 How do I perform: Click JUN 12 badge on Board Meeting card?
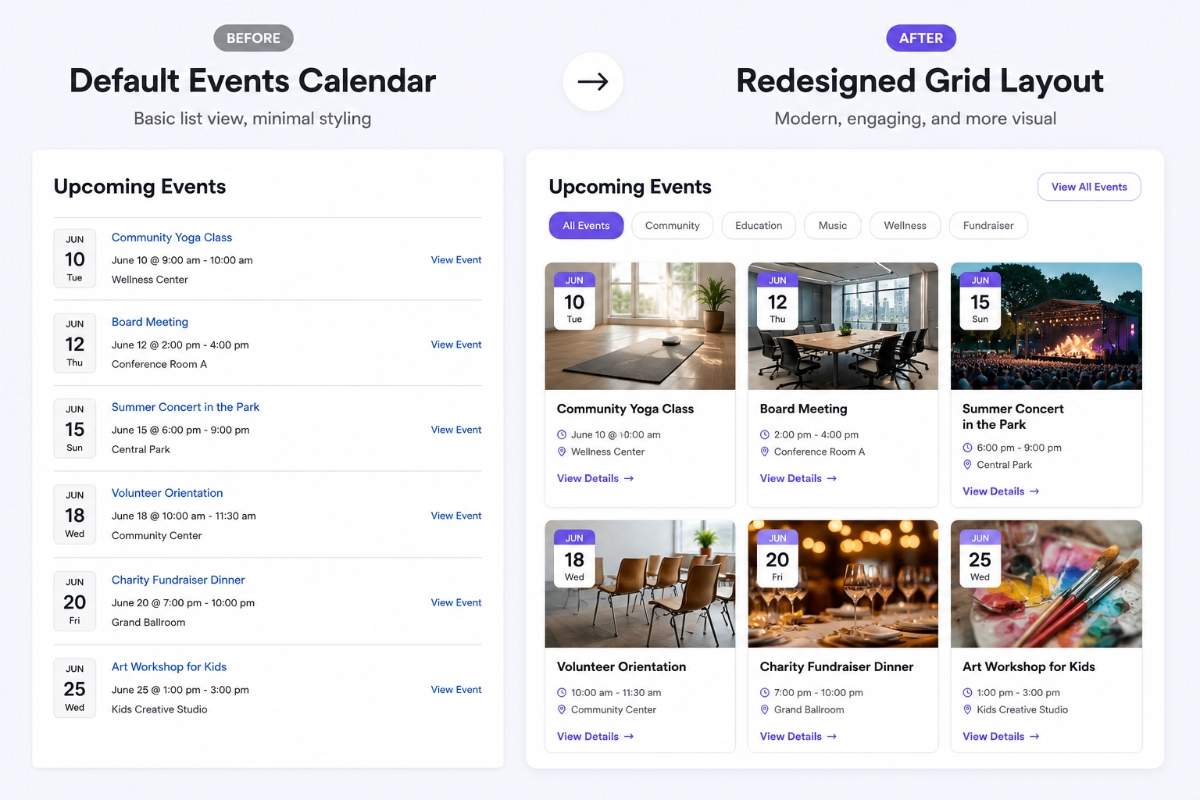(777, 302)
